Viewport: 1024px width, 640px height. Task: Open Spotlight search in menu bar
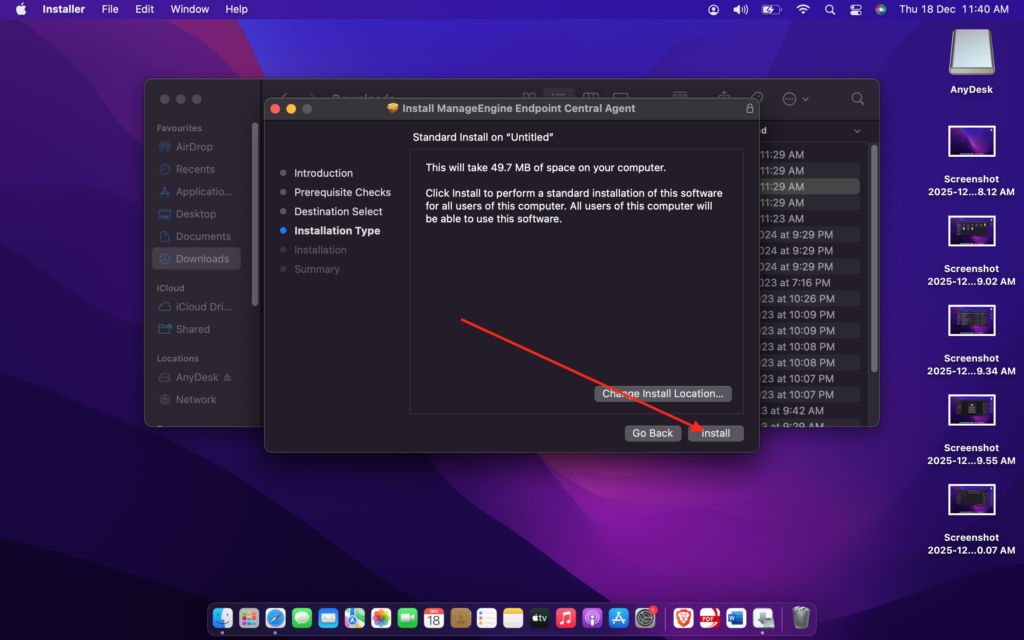pos(829,9)
